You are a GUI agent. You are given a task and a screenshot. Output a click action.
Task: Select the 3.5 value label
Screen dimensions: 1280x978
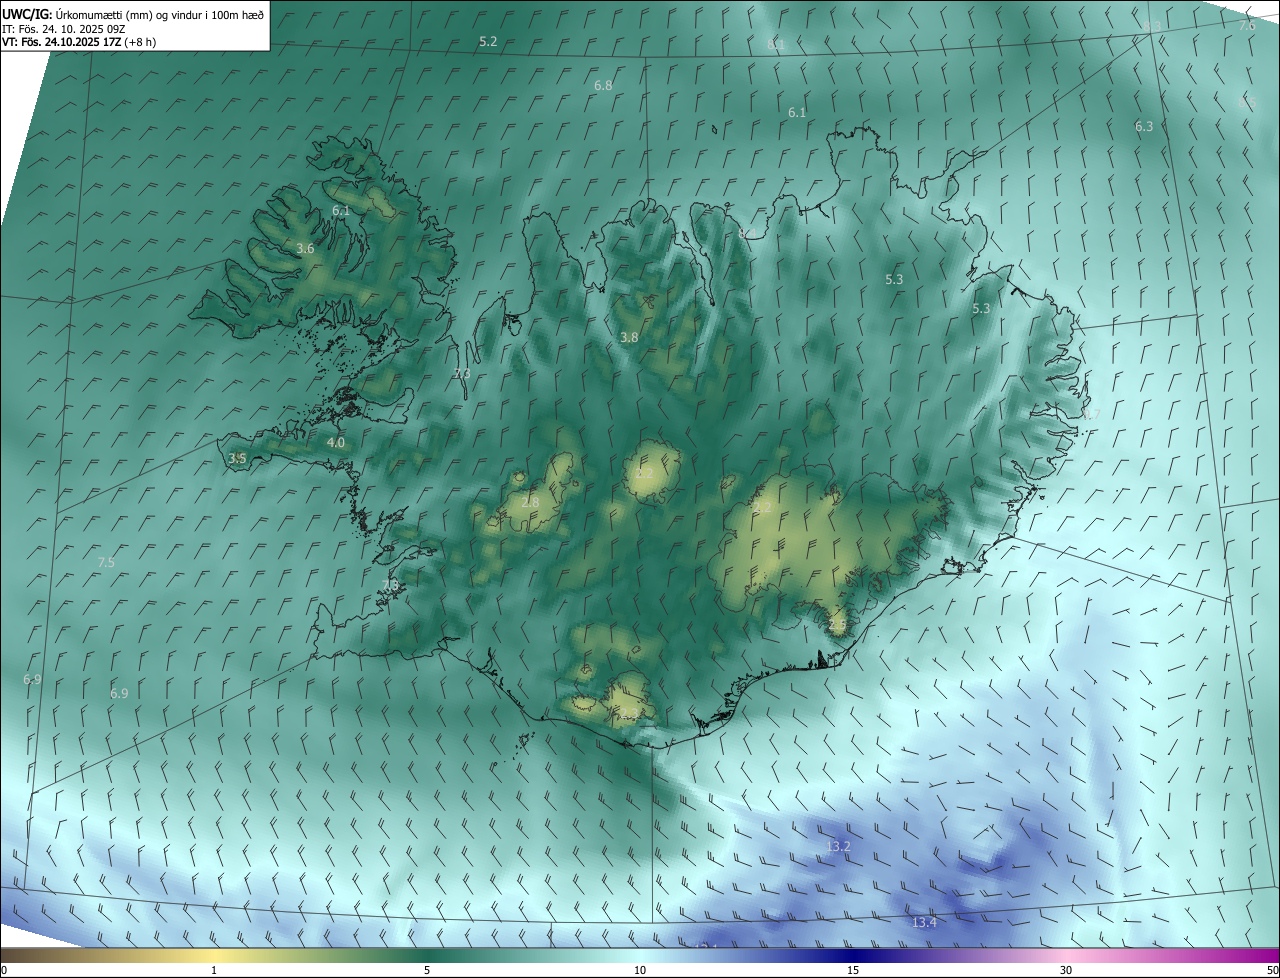[237, 459]
